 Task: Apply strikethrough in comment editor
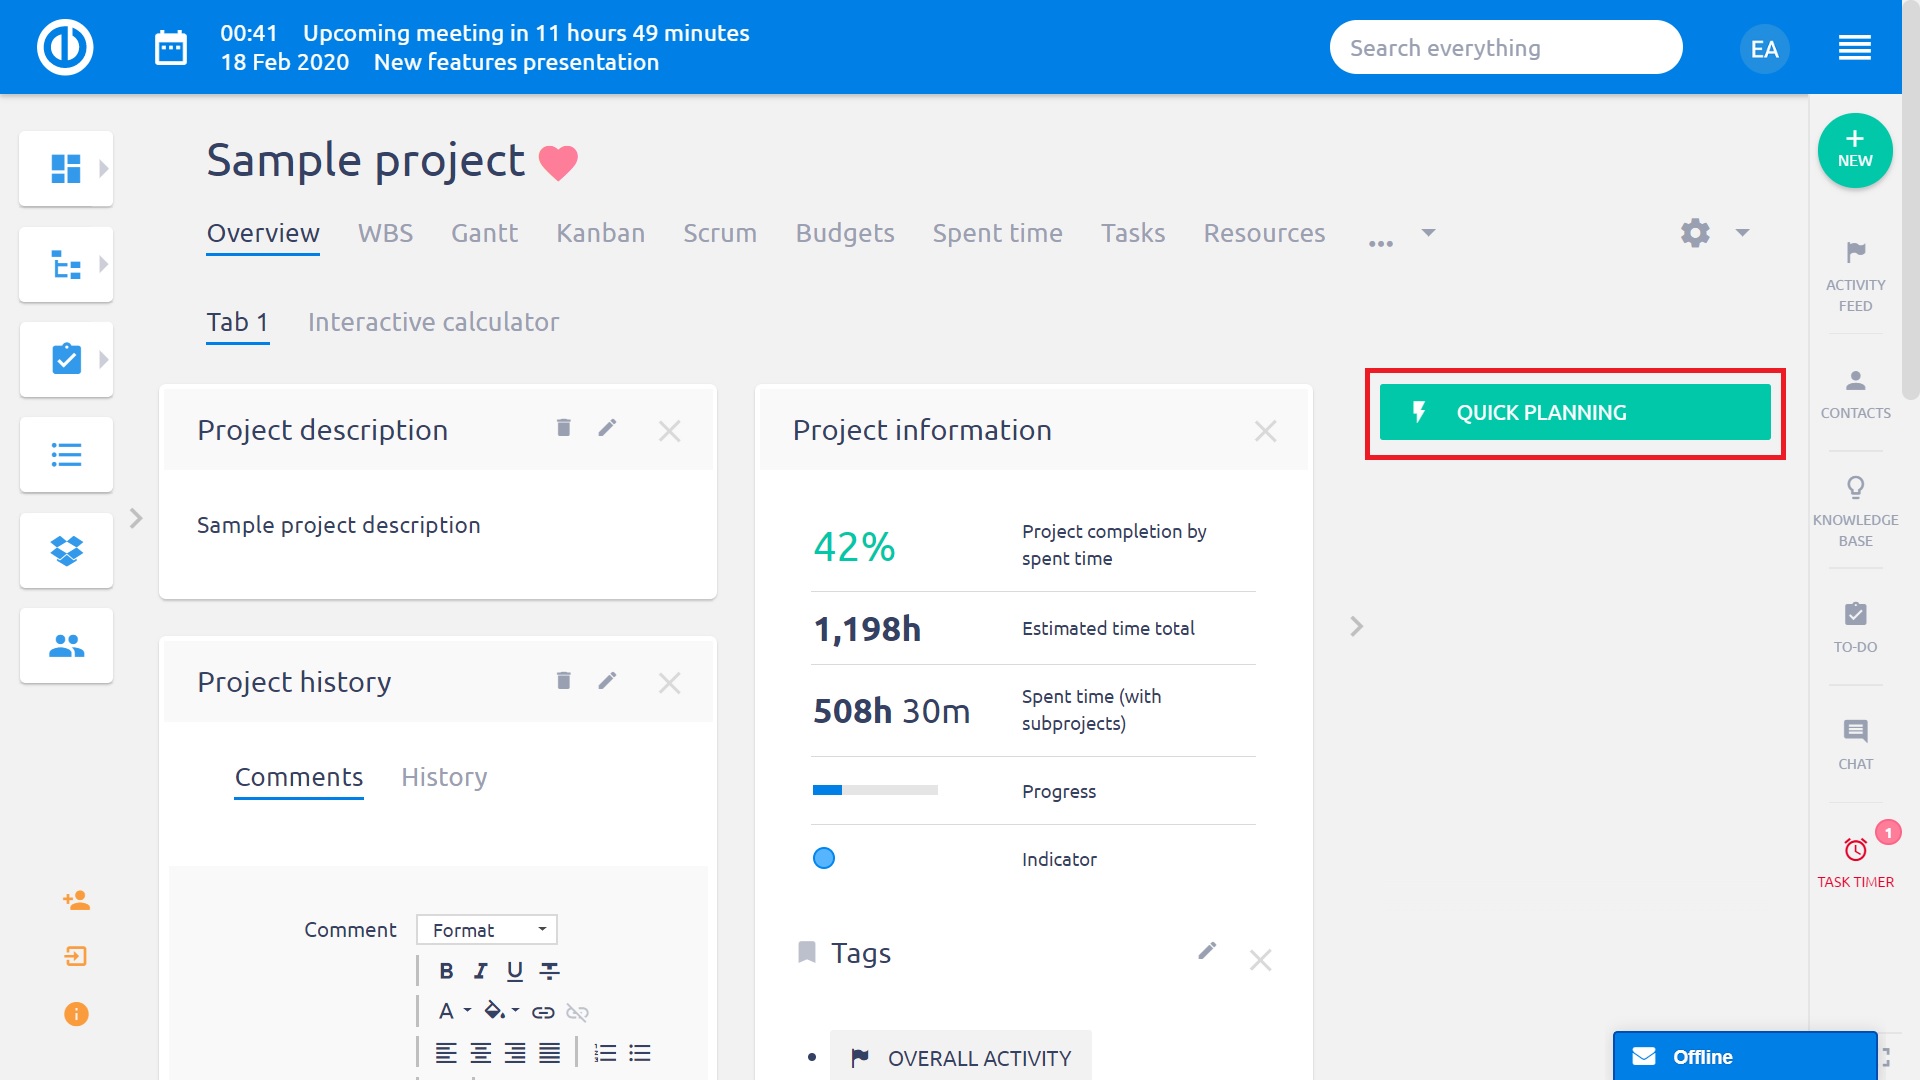click(x=549, y=971)
